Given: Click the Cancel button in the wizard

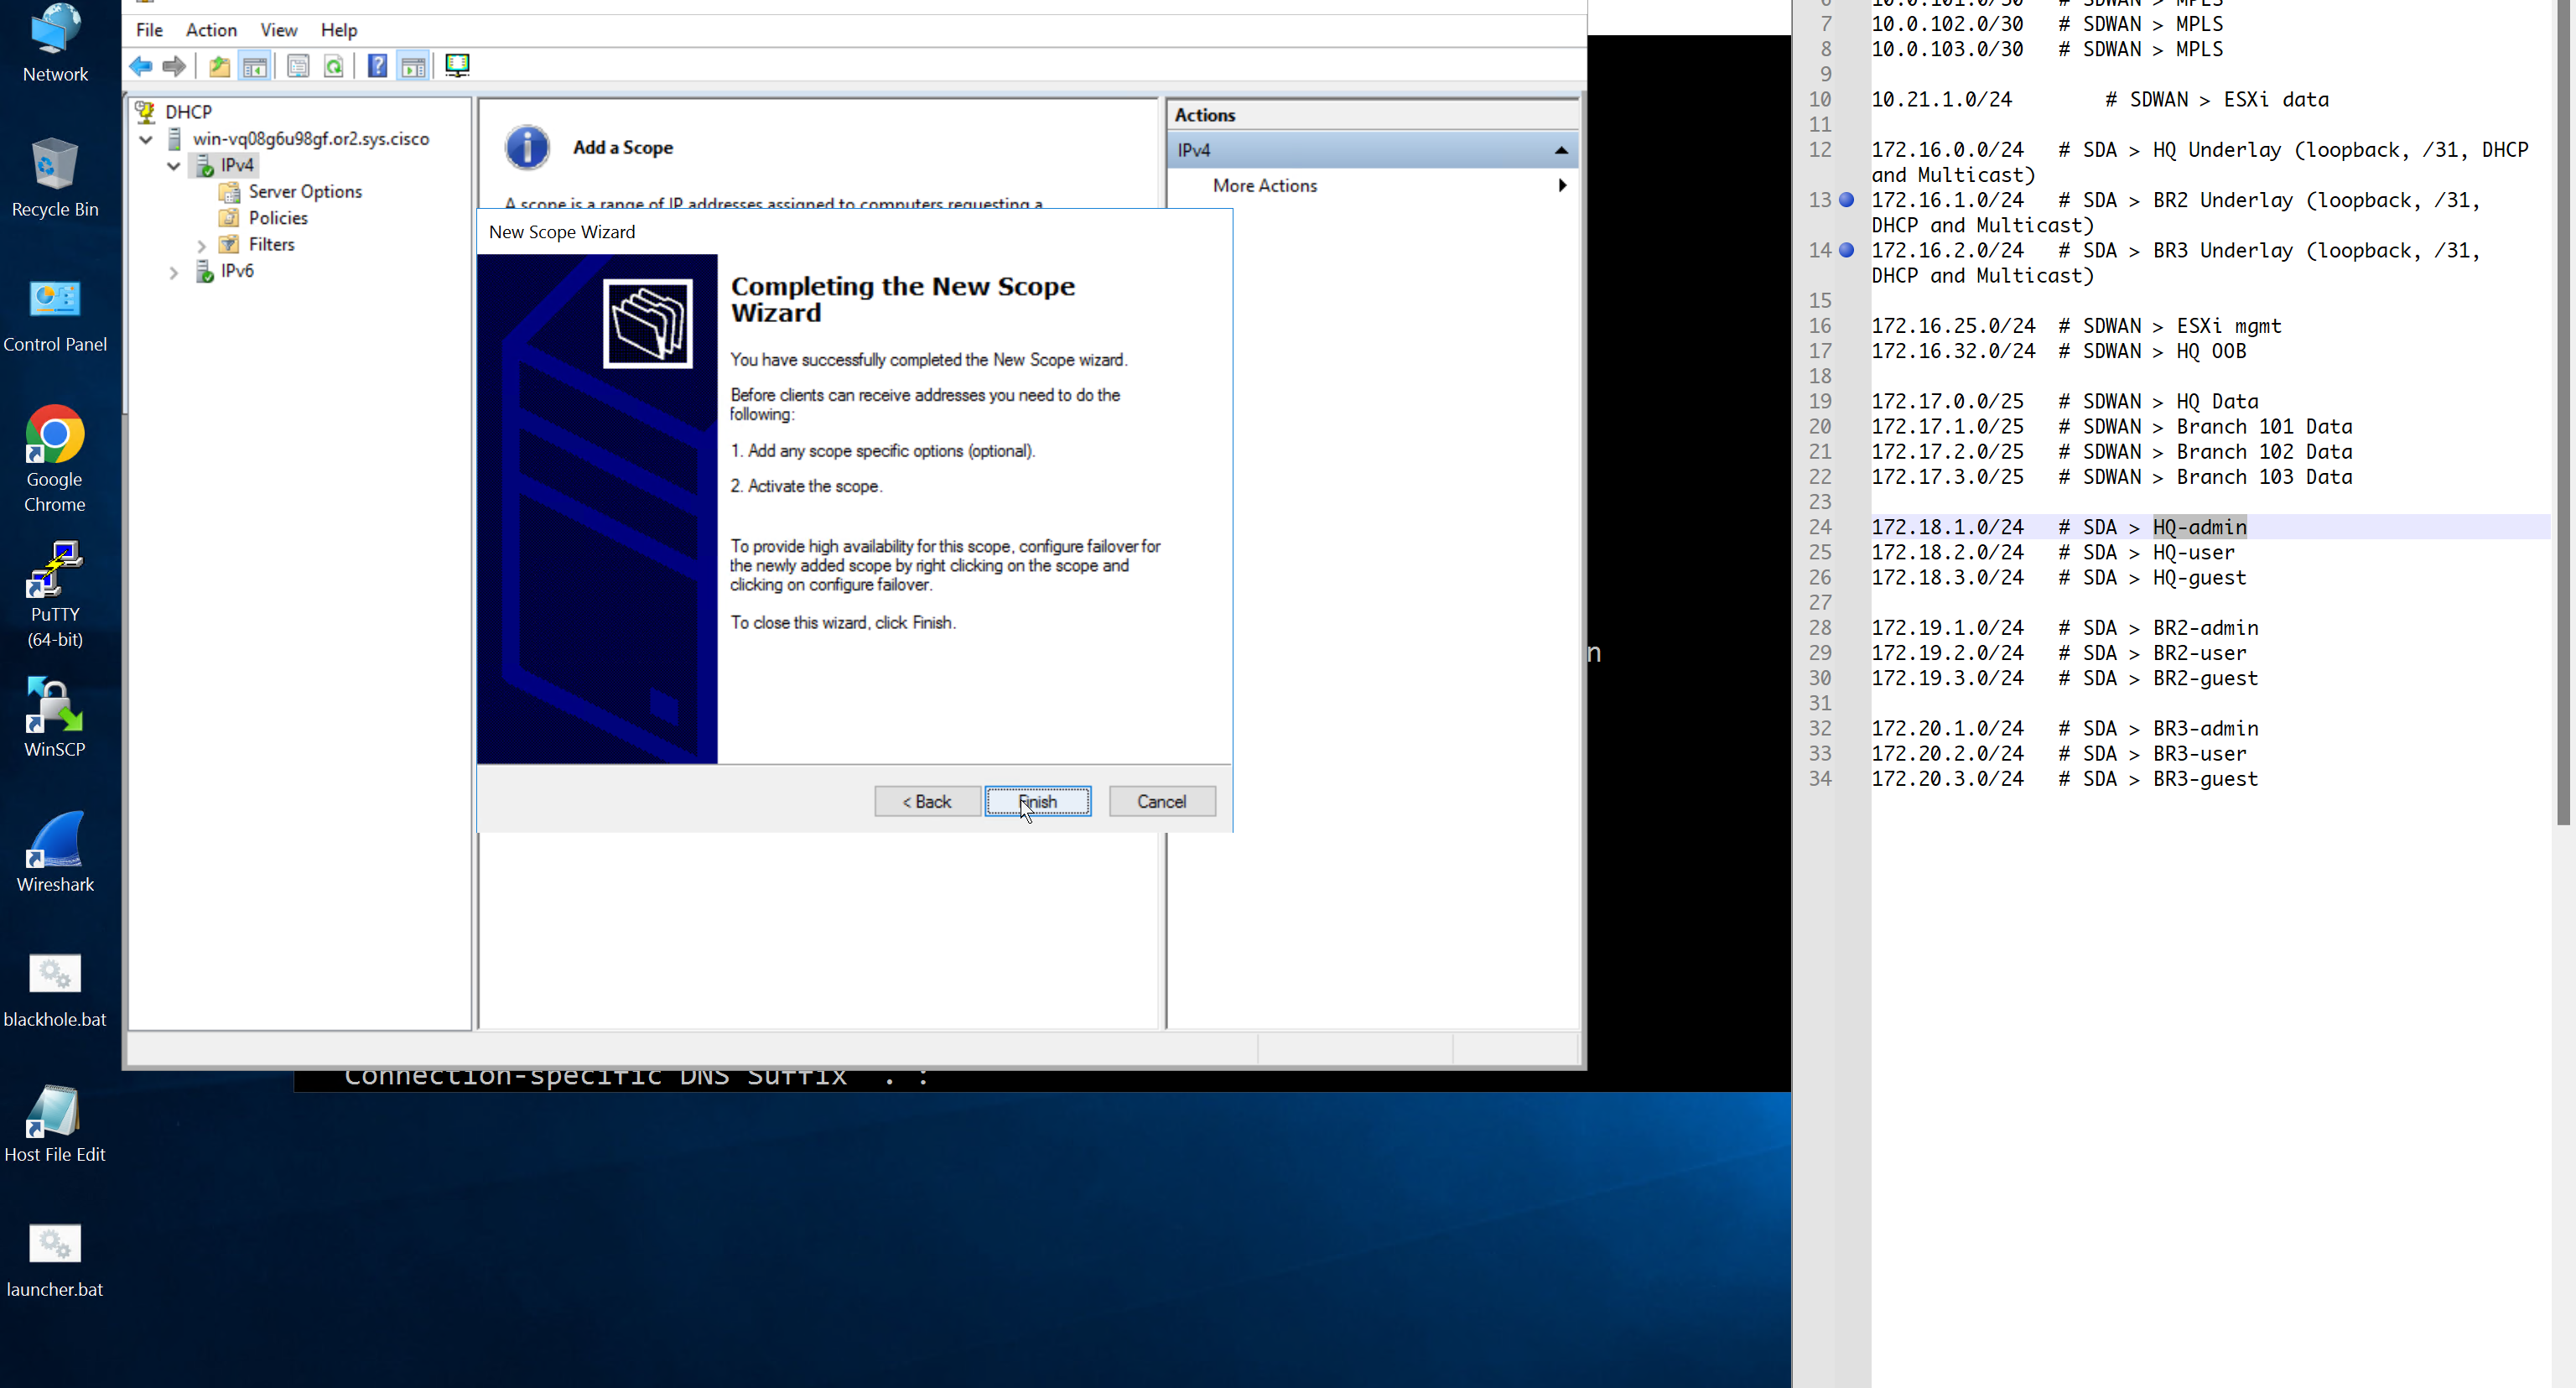Looking at the screenshot, I should [x=1161, y=801].
